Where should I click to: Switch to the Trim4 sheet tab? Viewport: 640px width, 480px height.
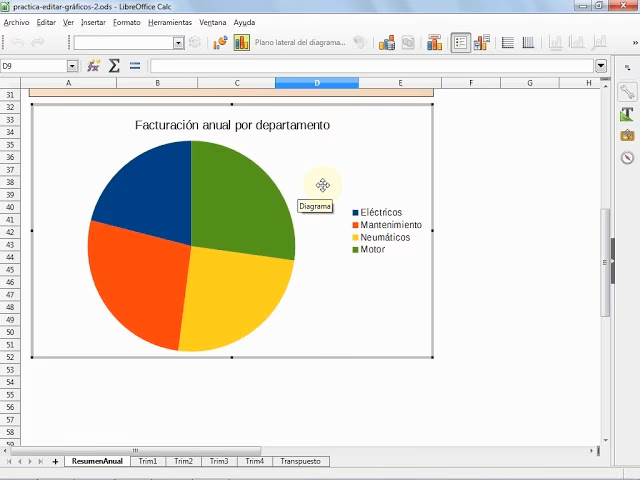(x=254, y=461)
